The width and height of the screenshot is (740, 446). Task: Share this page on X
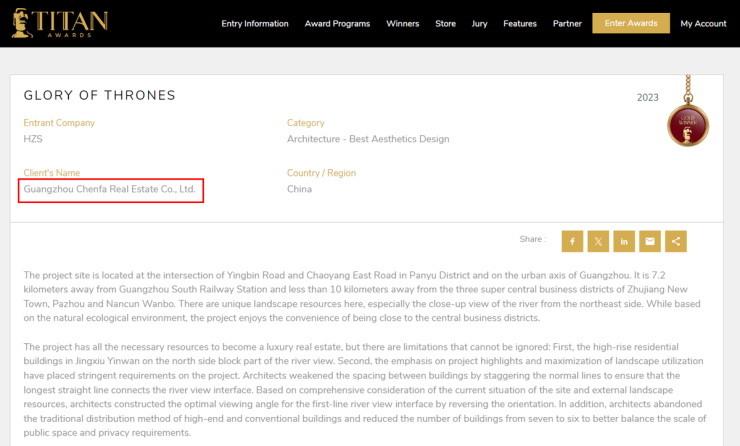[598, 241]
